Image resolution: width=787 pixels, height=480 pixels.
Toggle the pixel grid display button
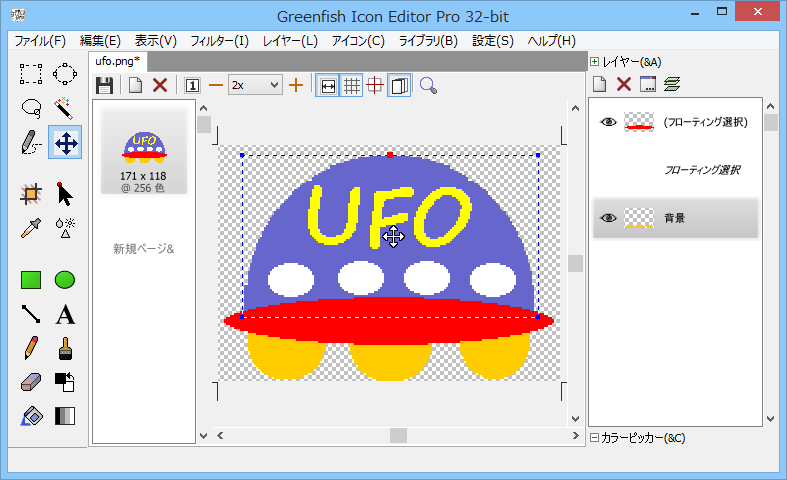352,85
